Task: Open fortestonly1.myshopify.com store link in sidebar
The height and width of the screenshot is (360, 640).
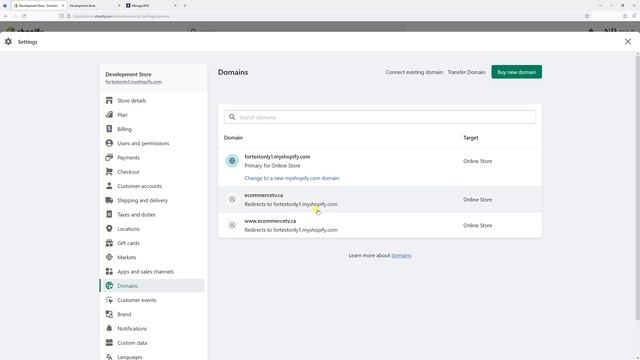Action: (x=133, y=82)
